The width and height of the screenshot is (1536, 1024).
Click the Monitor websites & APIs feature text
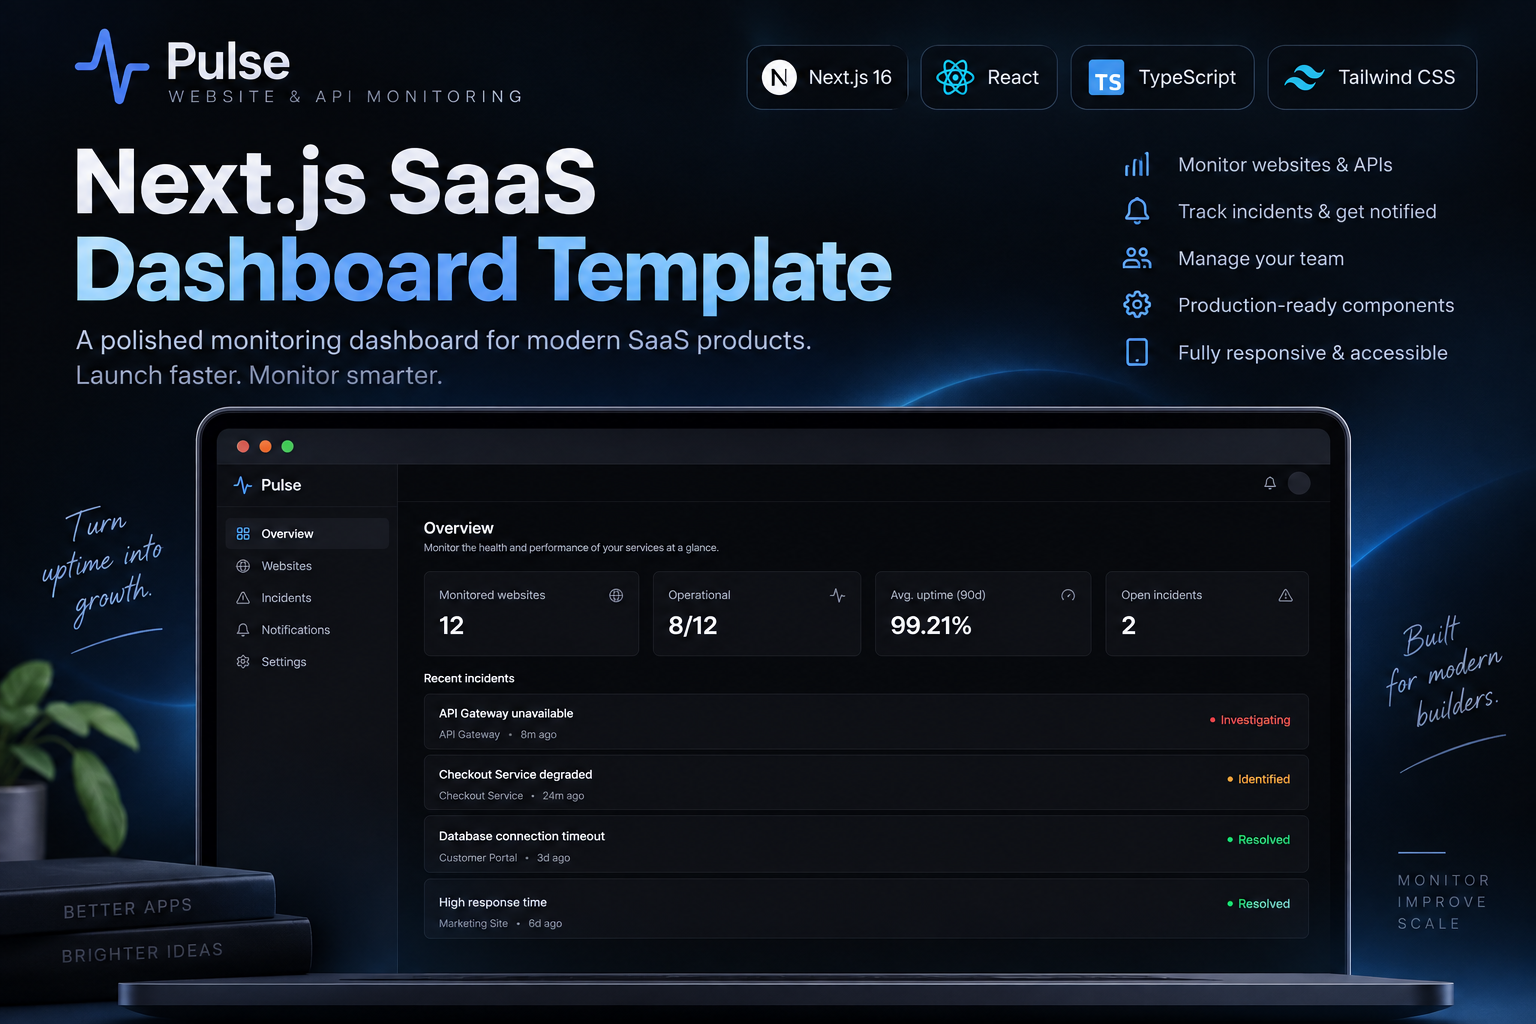click(x=1285, y=165)
